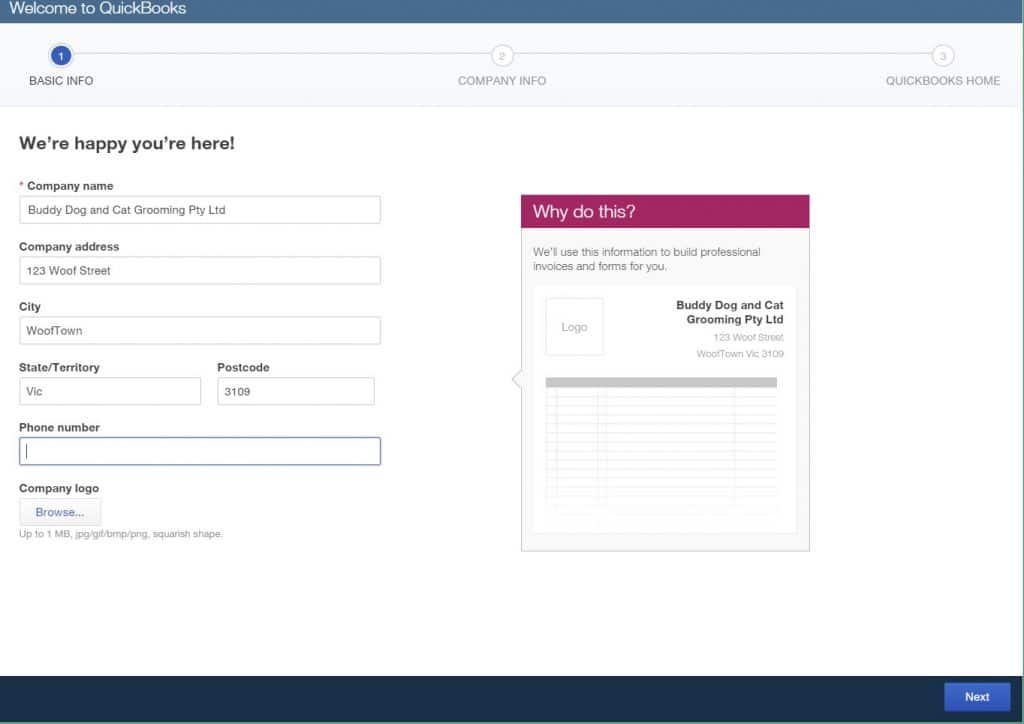Click the 'State/Territory' label
Screen dimensions: 1024x724
tap(59, 368)
